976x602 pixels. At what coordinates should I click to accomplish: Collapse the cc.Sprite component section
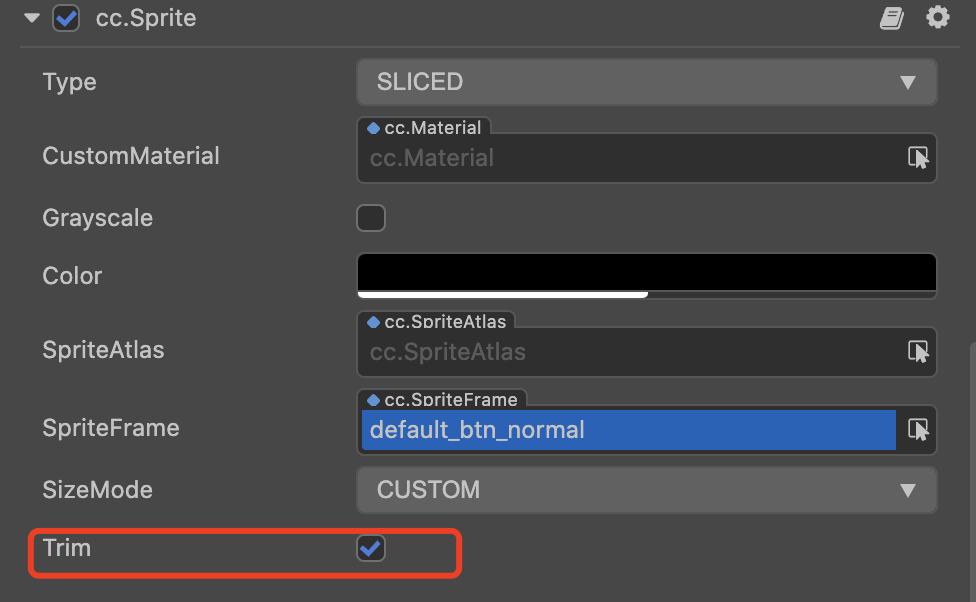click(32, 18)
